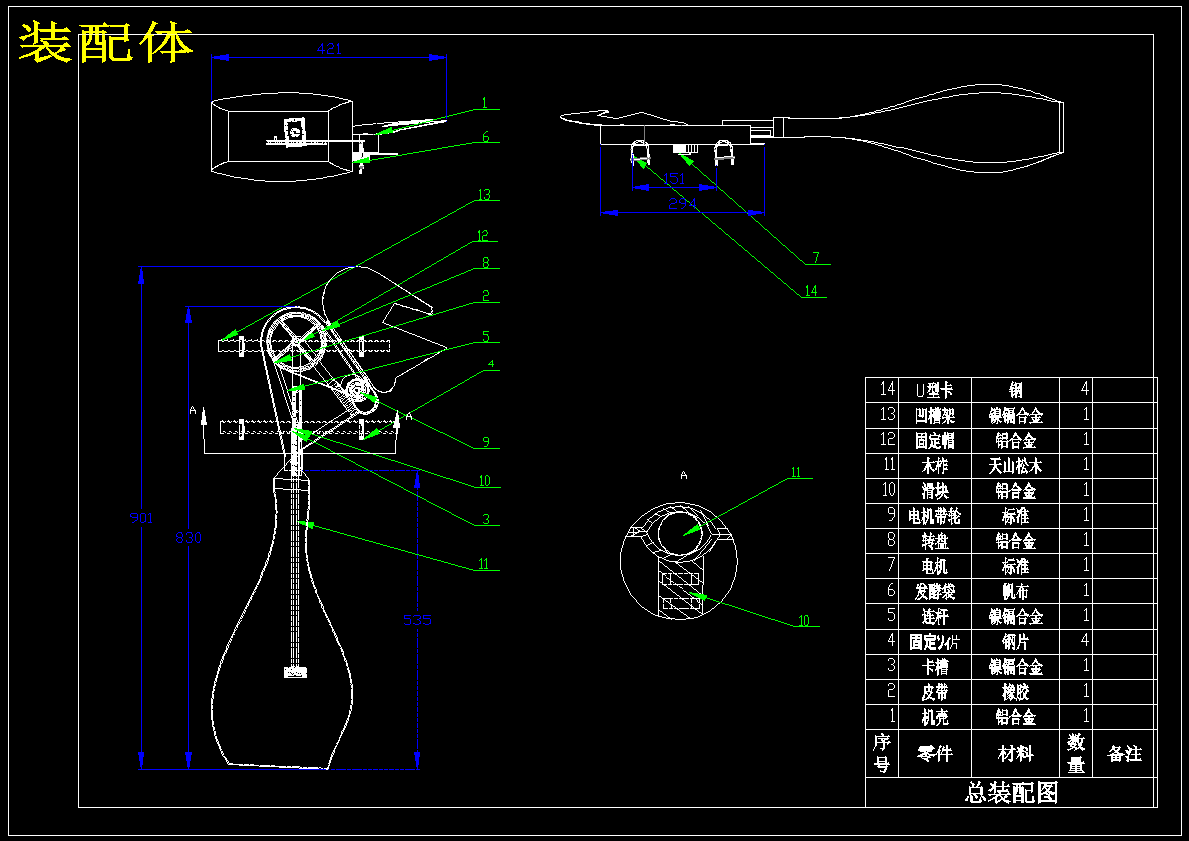
Task: Pick the 901 vertical dimension text
Action: pyautogui.click(x=141, y=518)
